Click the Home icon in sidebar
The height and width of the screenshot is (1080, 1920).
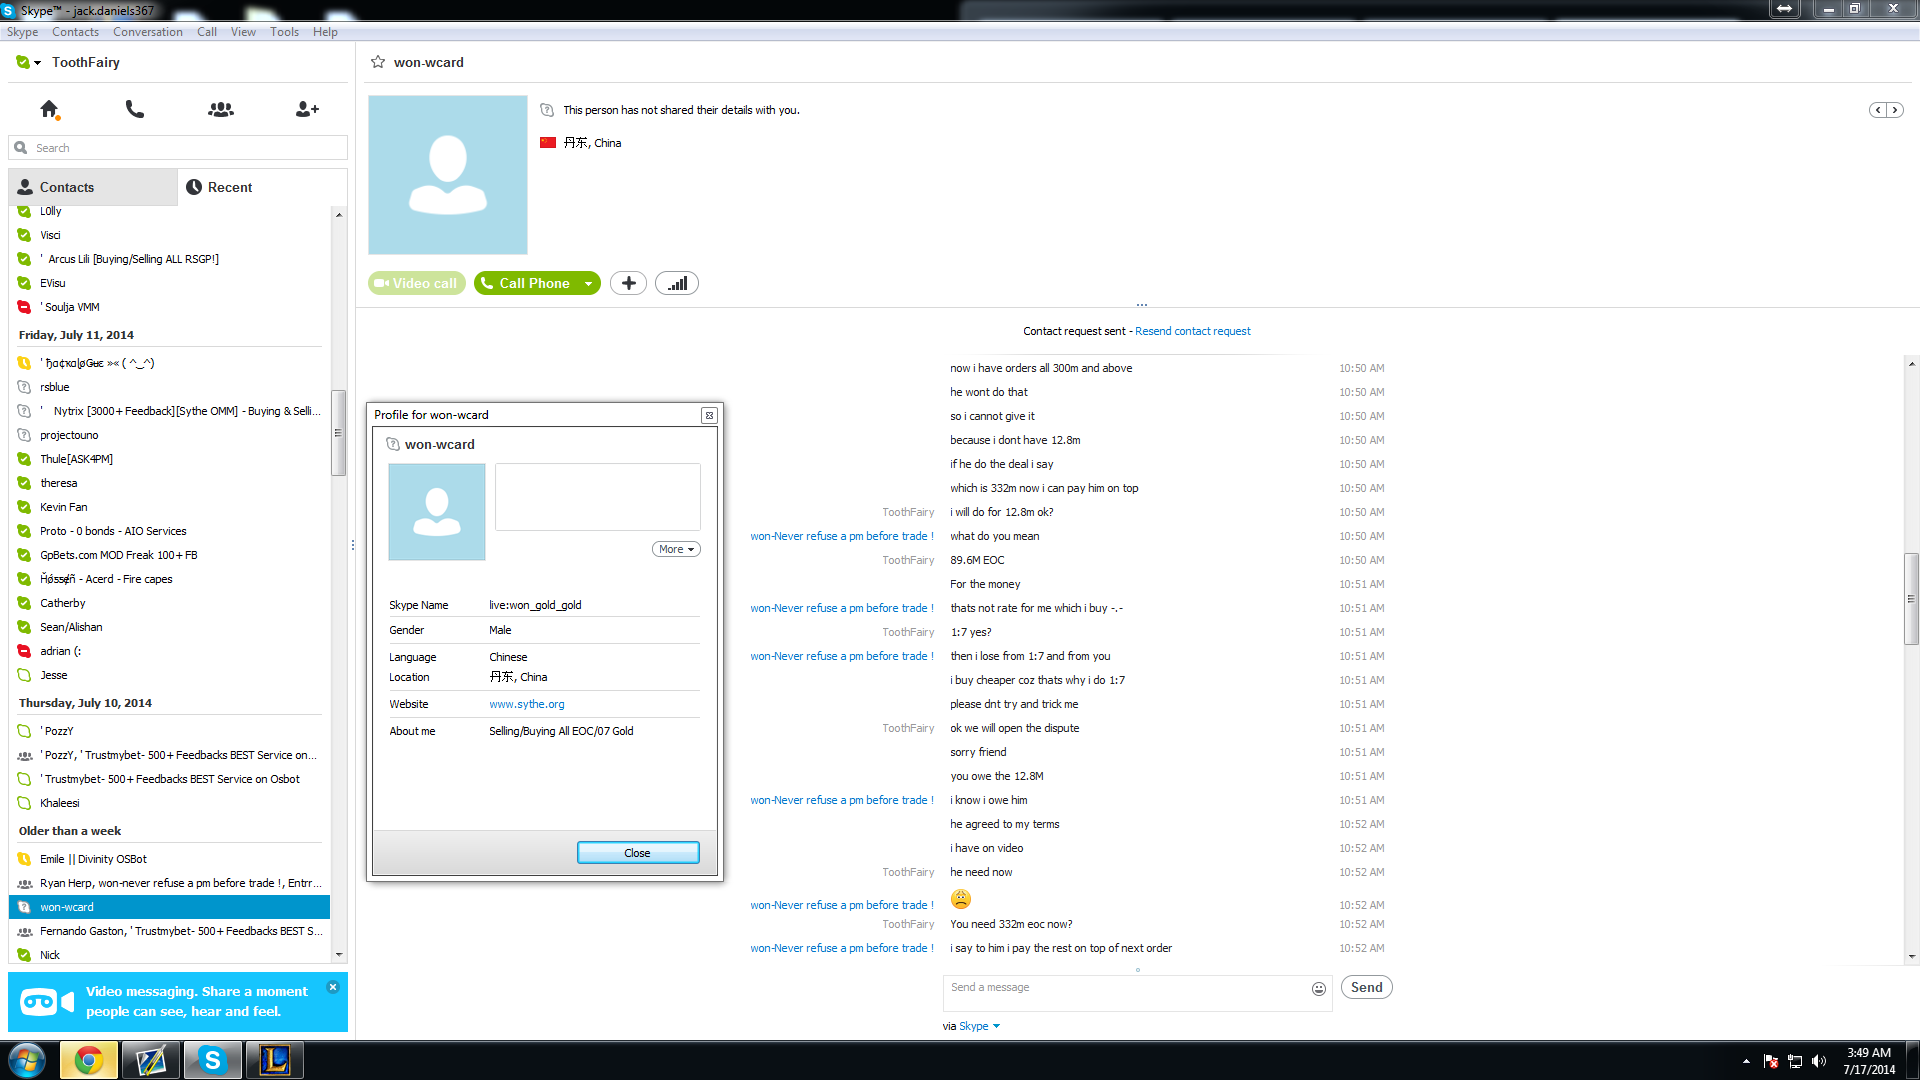tap(49, 109)
